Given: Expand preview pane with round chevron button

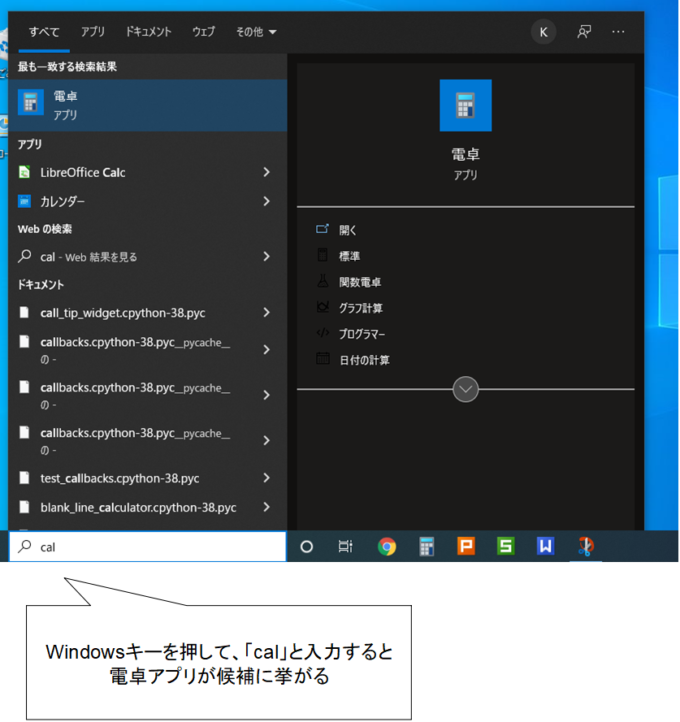Looking at the screenshot, I should tap(465, 390).
